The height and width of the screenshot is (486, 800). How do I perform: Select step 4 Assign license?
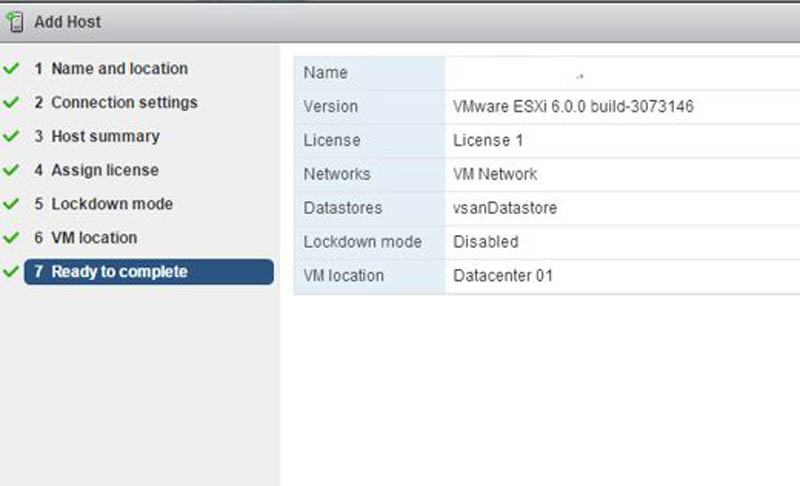(x=104, y=171)
